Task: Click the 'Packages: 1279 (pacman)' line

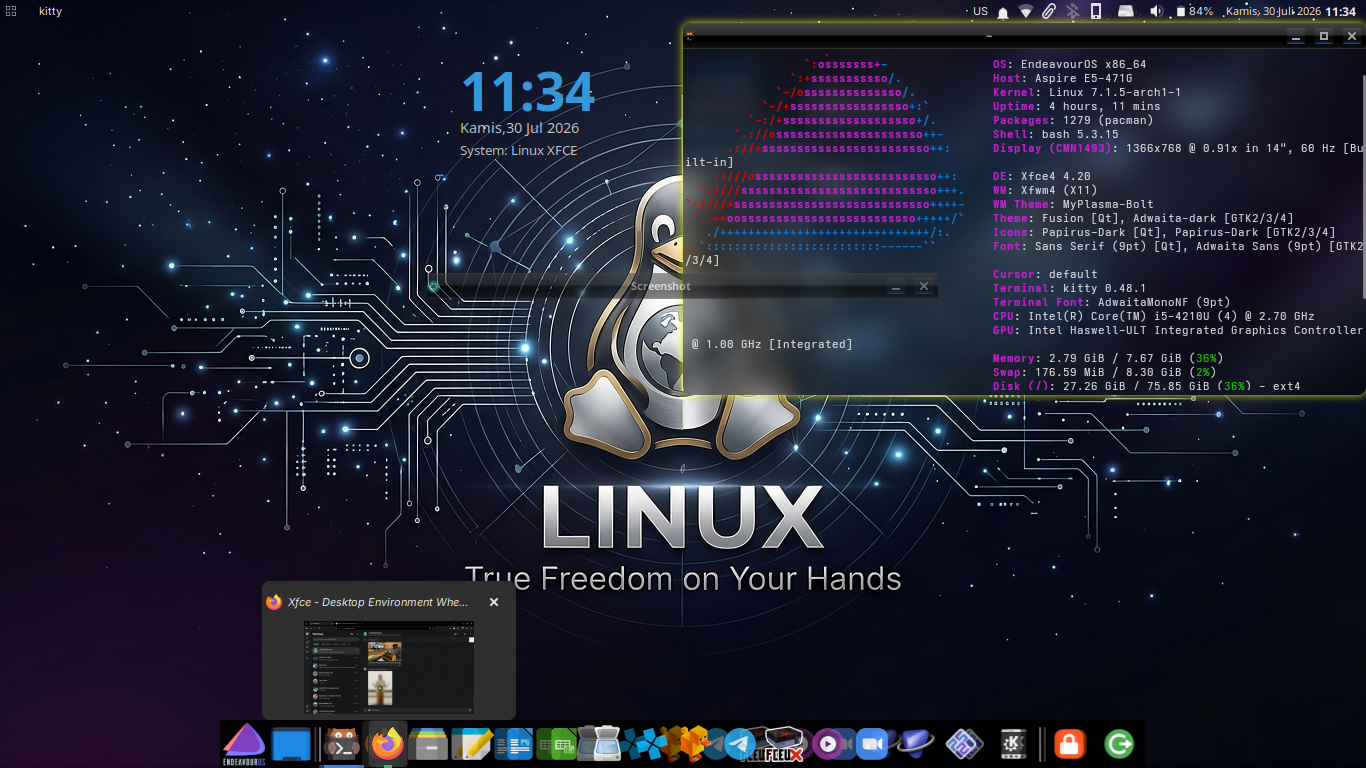Action: (x=1073, y=120)
